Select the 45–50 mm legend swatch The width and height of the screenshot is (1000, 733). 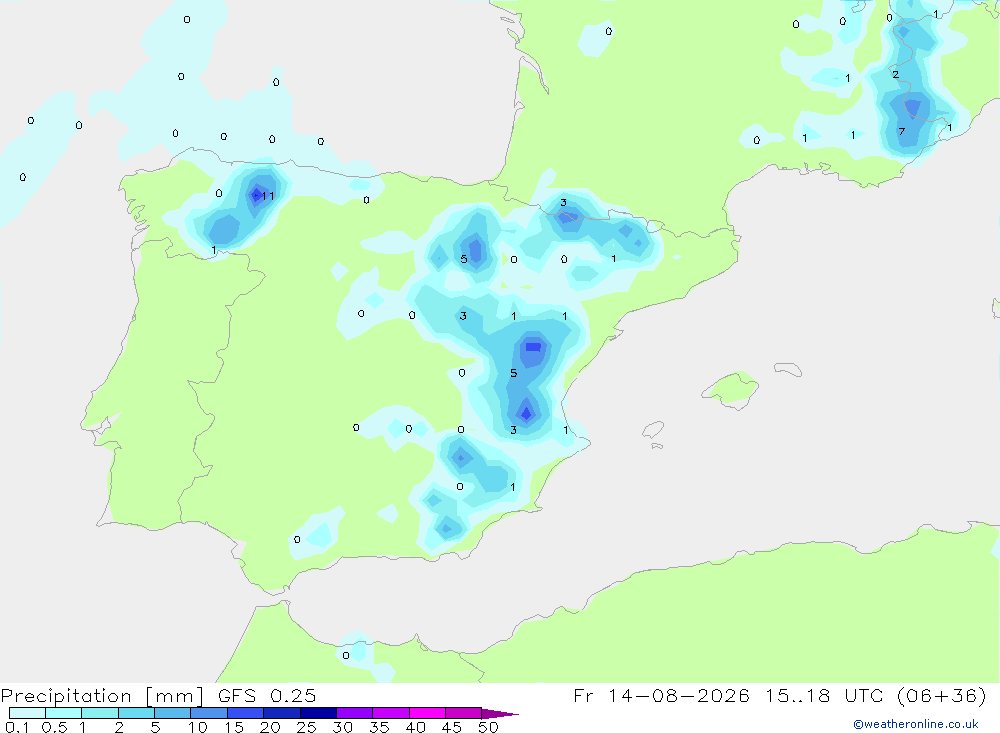[x=463, y=713]
